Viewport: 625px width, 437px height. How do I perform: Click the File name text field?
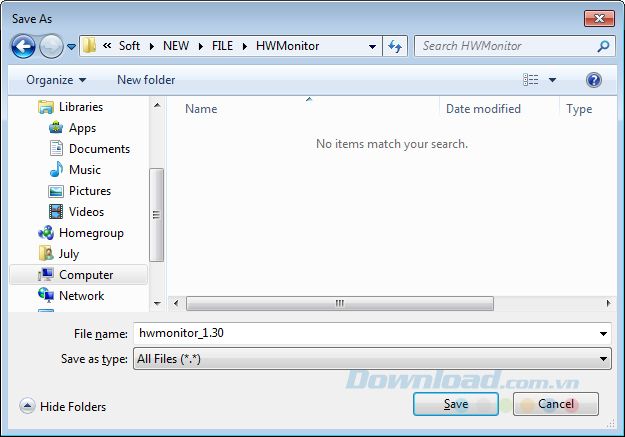tap(372, 333)
